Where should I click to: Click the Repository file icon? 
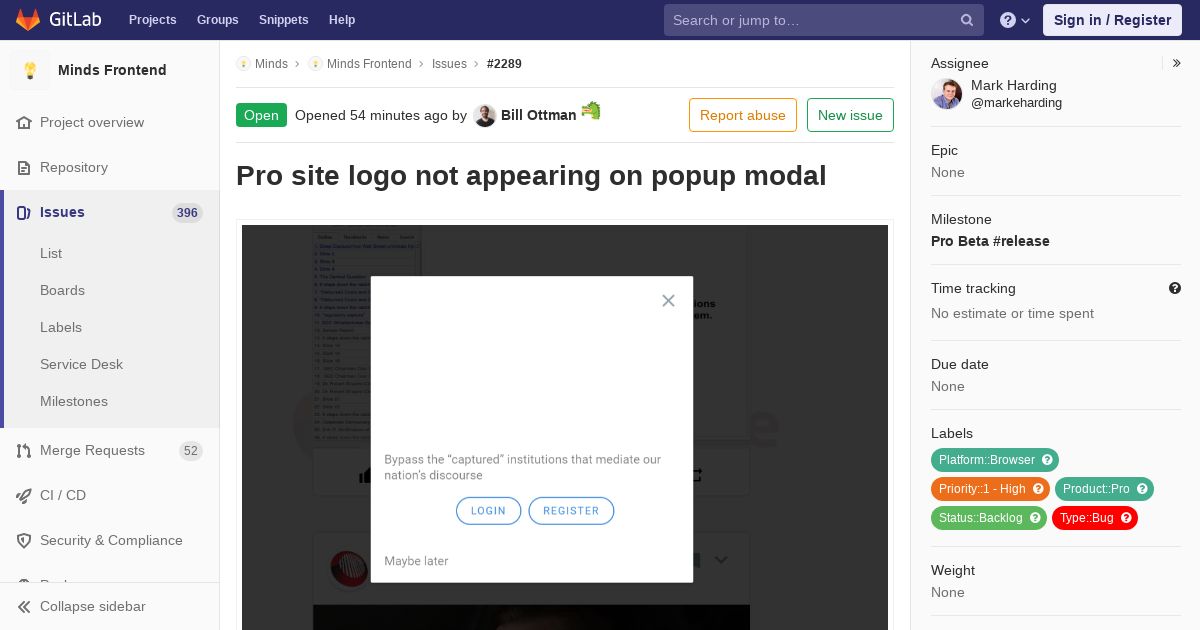24,168
